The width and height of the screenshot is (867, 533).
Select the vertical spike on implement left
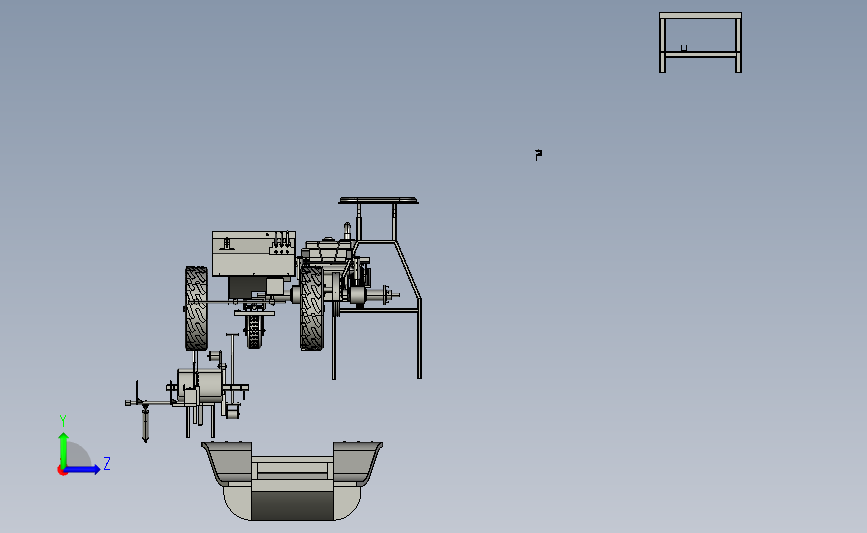pos(145,424)
